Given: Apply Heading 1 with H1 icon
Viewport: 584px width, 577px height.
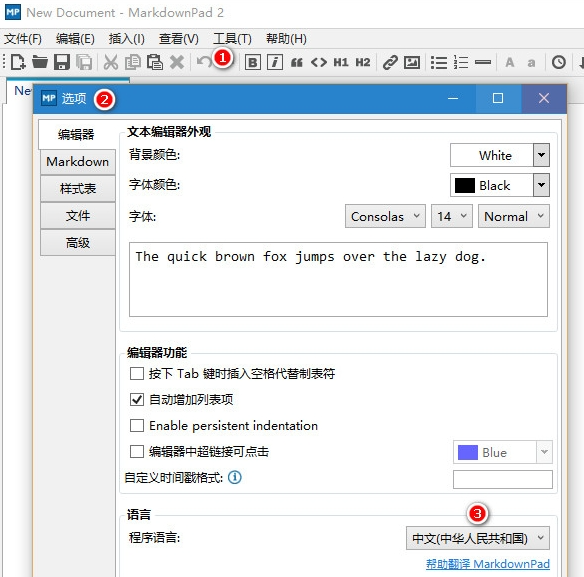Looking at the screenshot, I should click(341, 62).
